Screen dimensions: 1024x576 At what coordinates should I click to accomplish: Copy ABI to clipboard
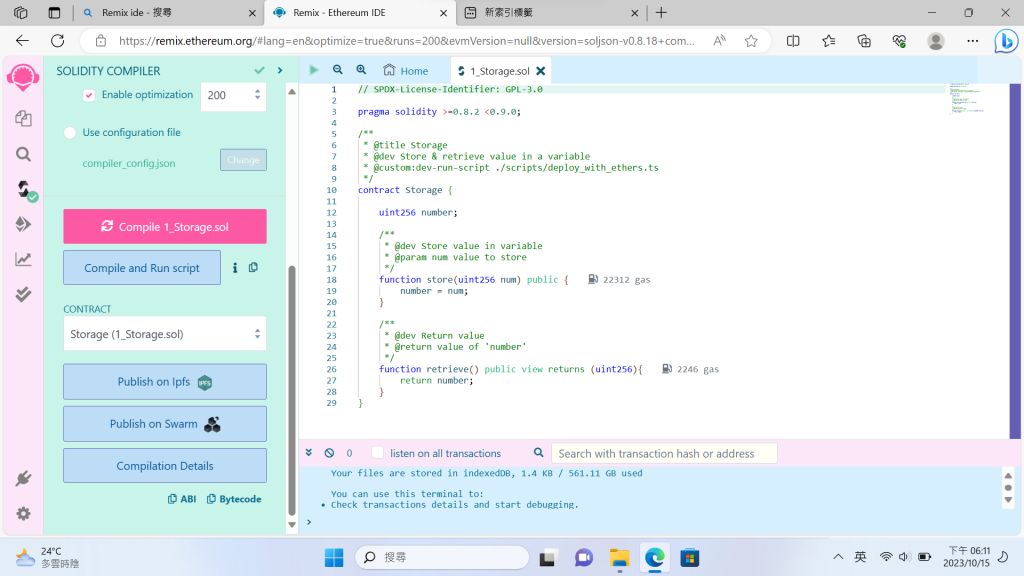pyautogui.click(x=182, y=499)
